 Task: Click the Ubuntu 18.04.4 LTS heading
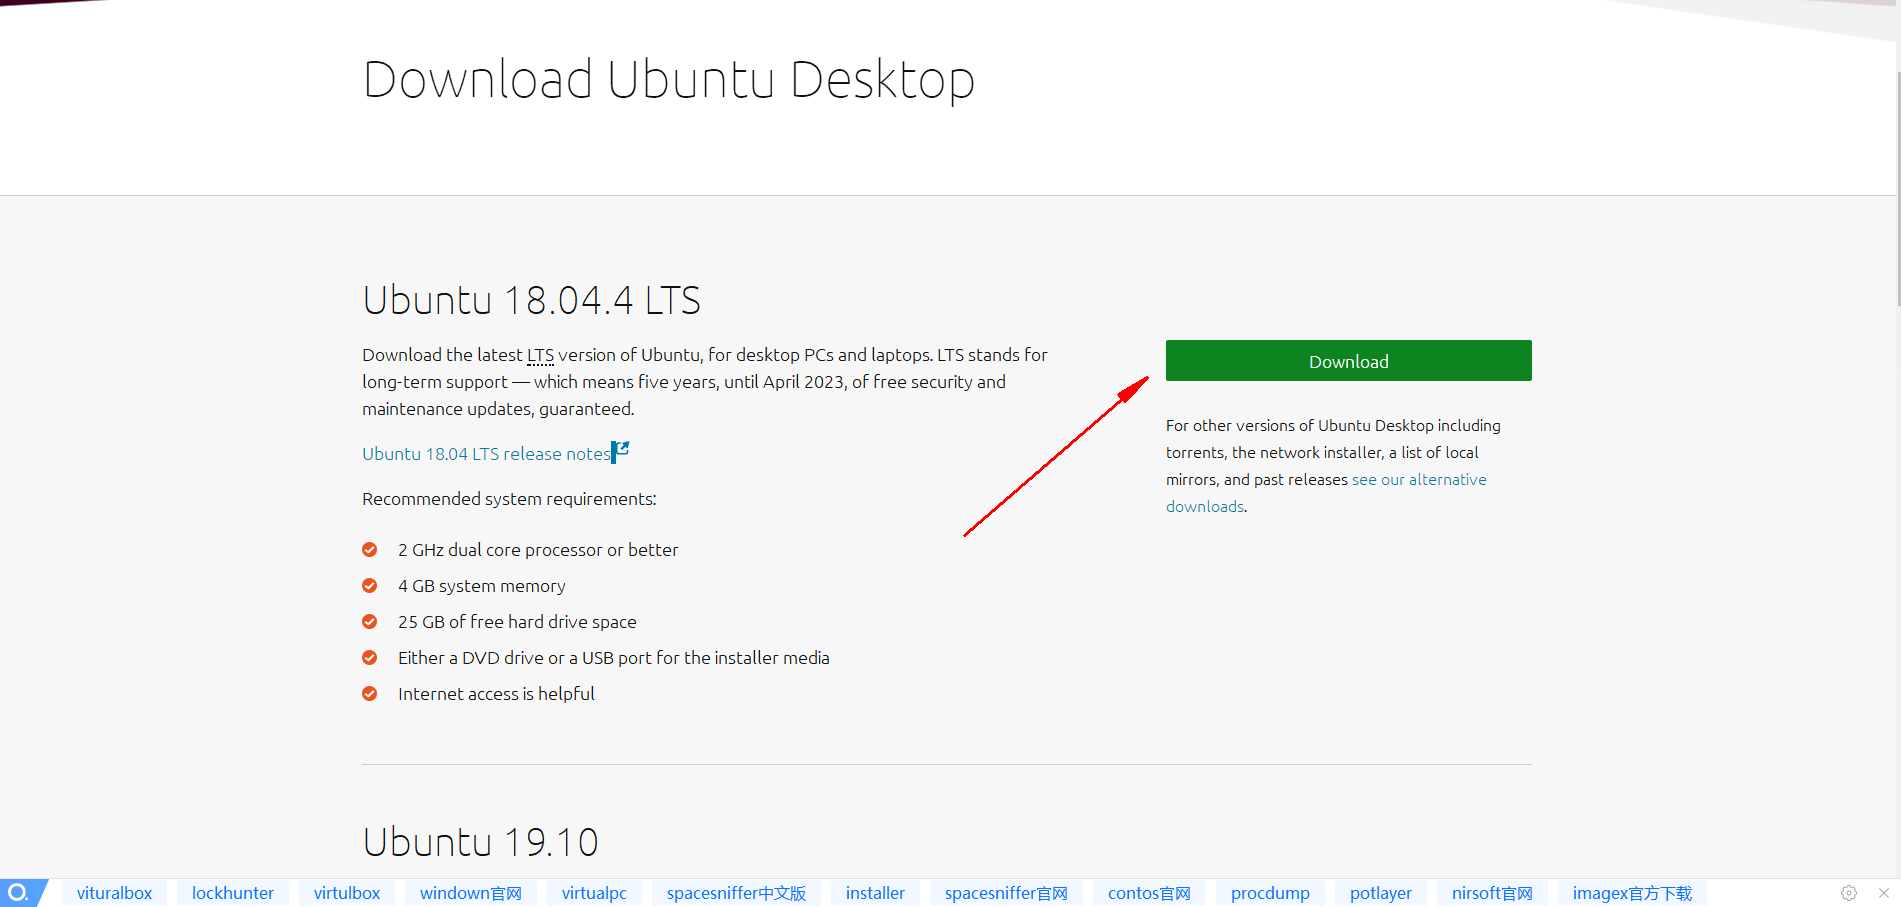(x=531, y=300)
